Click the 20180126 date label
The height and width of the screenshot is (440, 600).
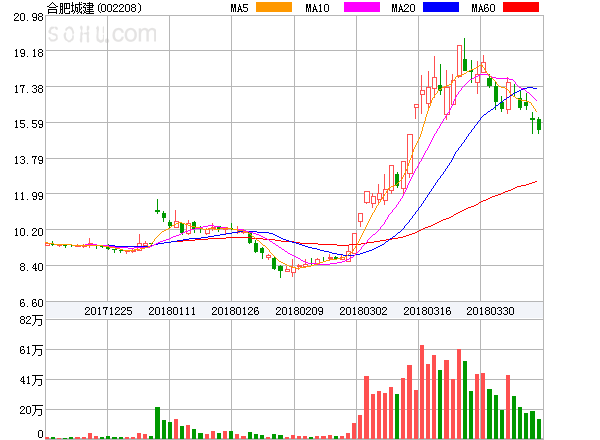click(235, 311)
